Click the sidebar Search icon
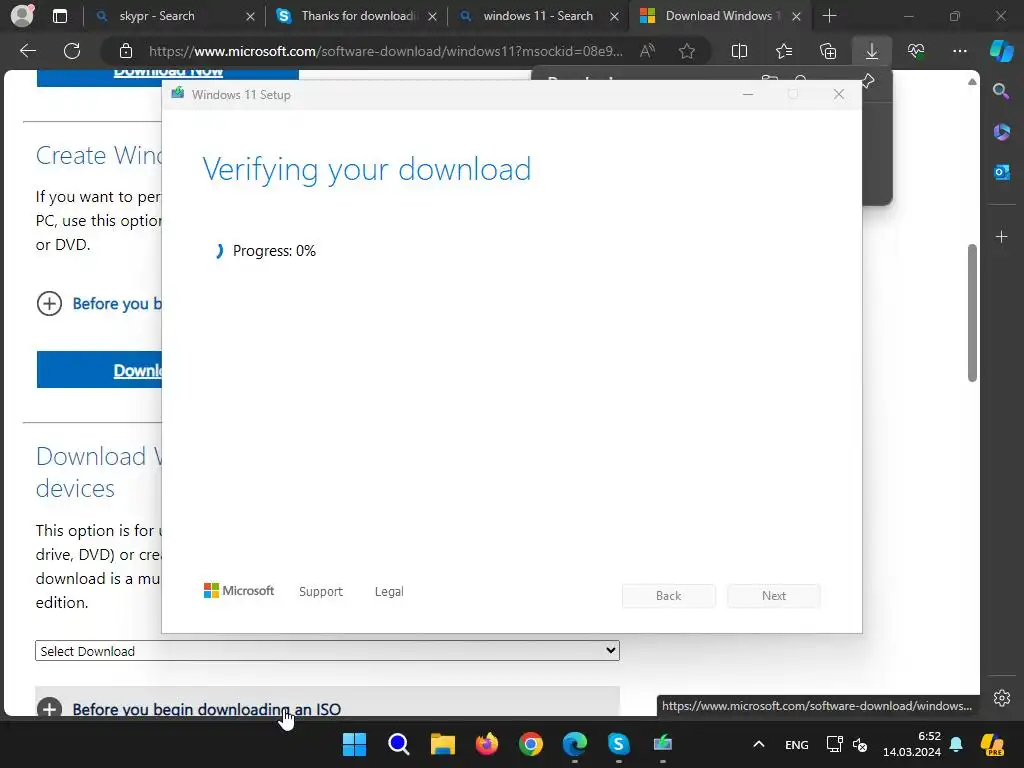The width and height of the screenshot is (1024, 768). pos(1001,91)
